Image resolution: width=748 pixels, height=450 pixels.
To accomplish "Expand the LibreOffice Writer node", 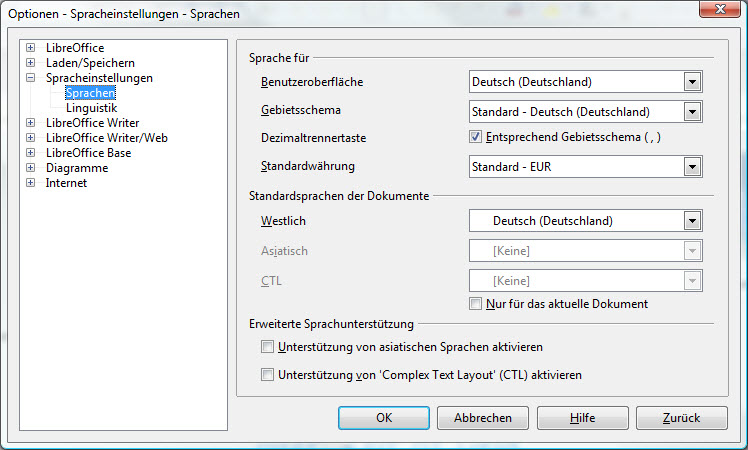I will (31, 123).
